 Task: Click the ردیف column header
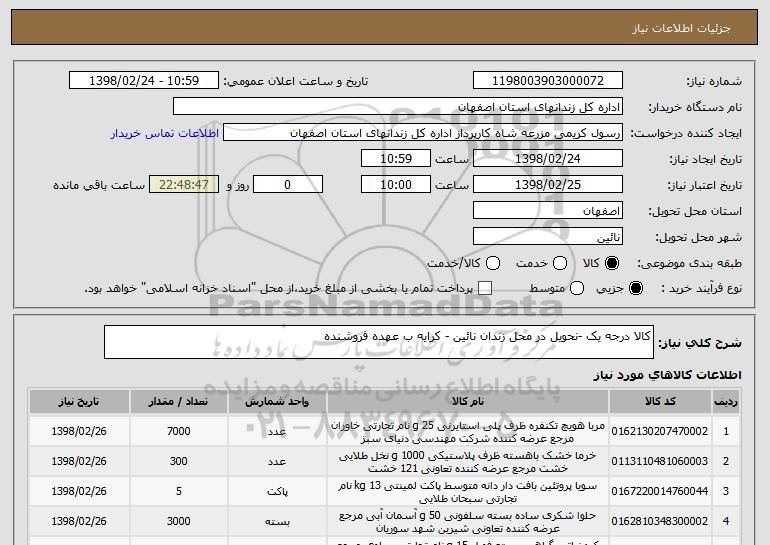click(x=726, y=402)
